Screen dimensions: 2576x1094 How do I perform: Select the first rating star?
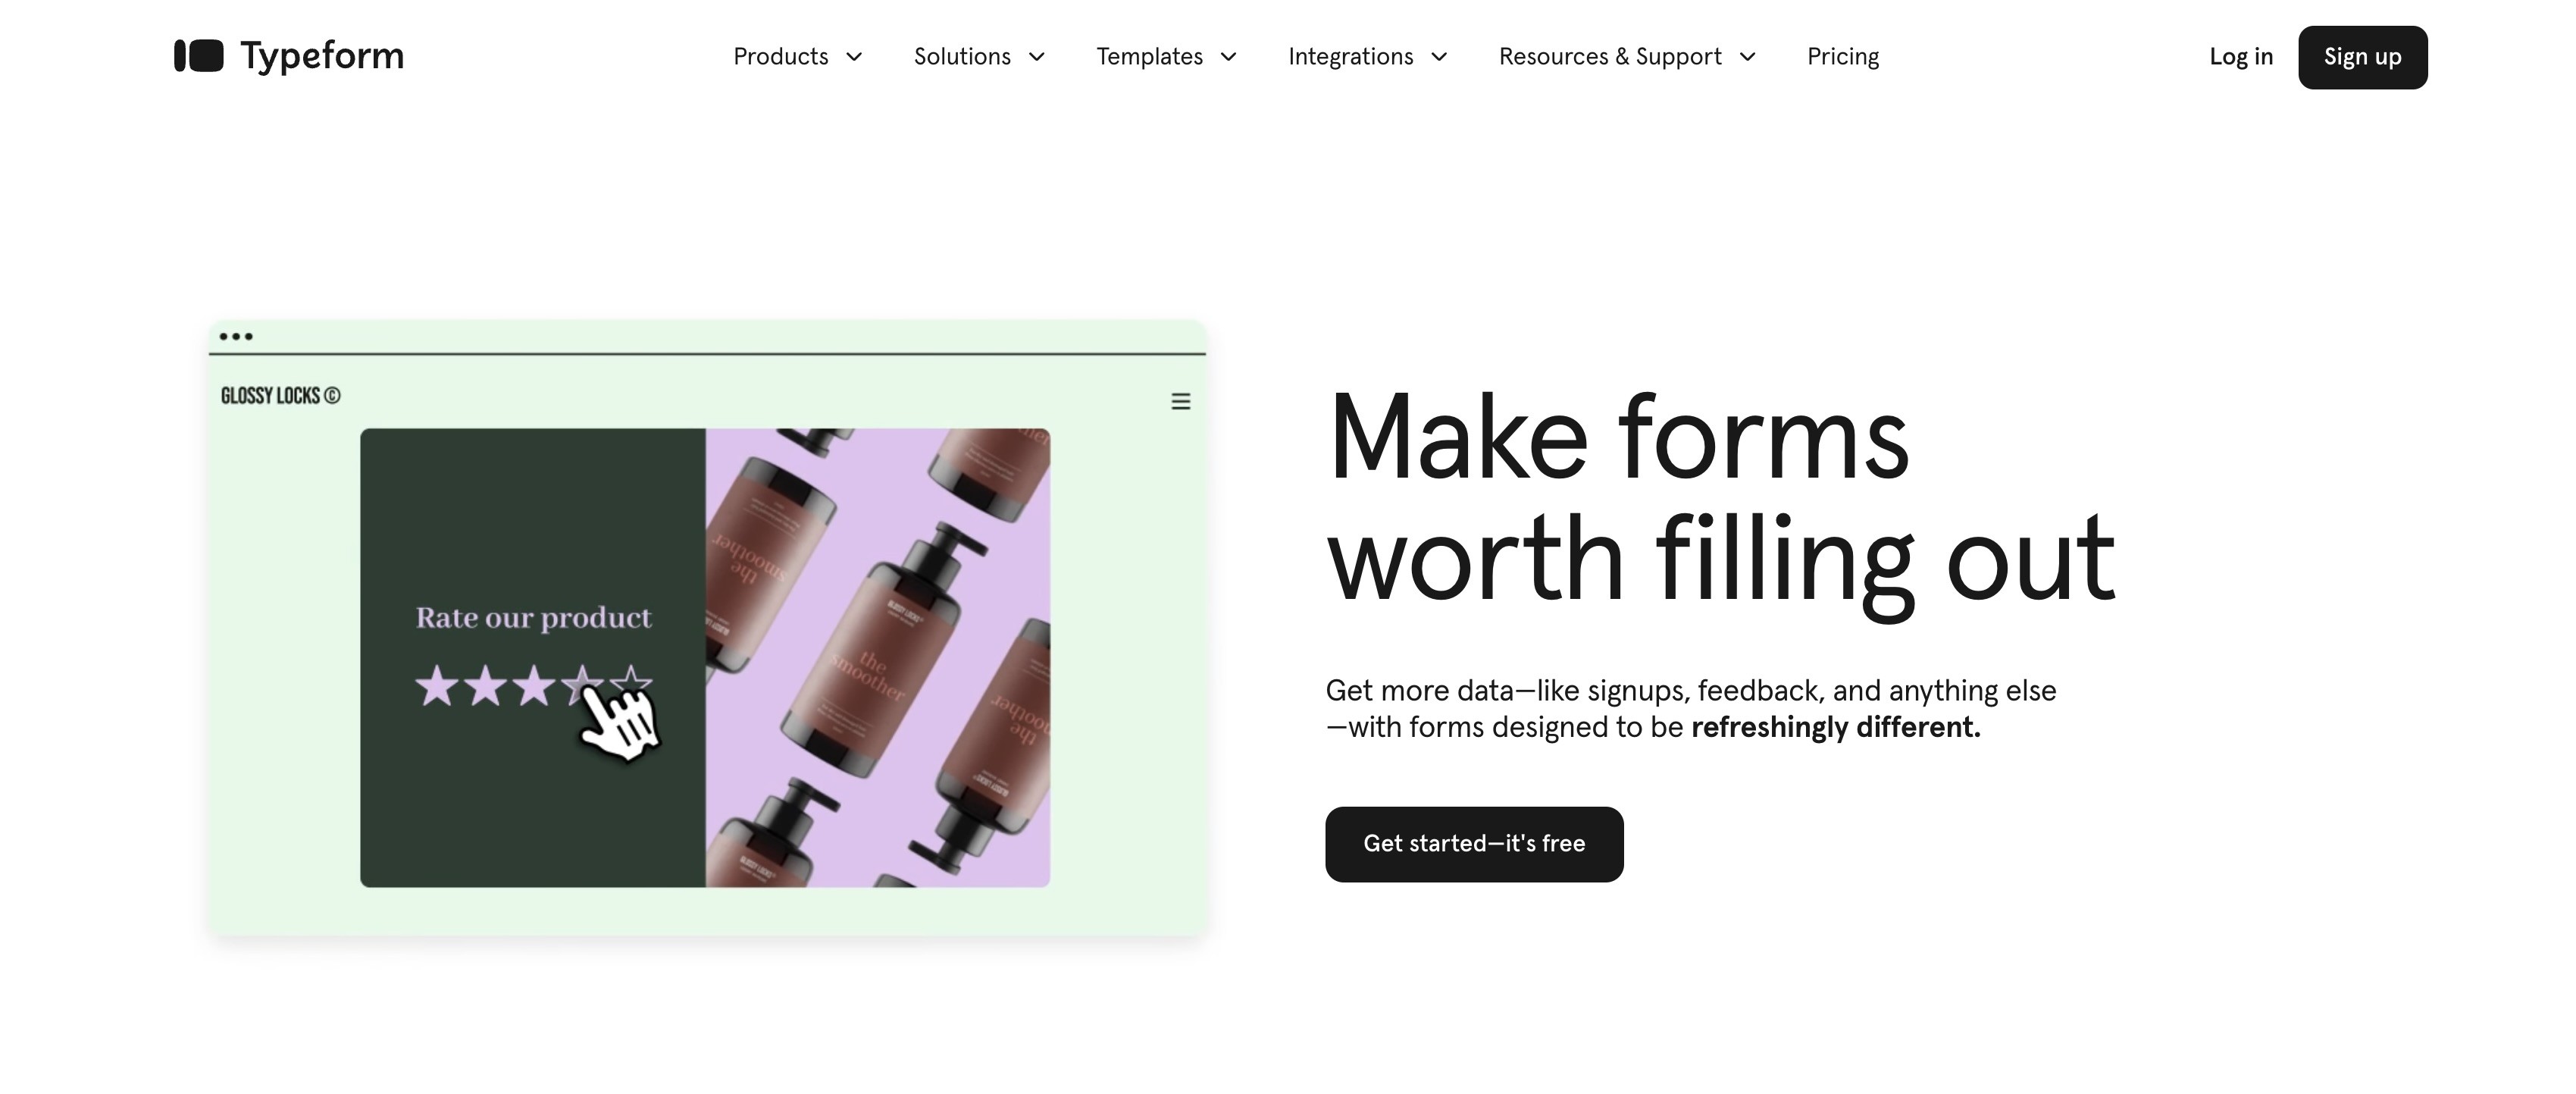tap(436, 686)
